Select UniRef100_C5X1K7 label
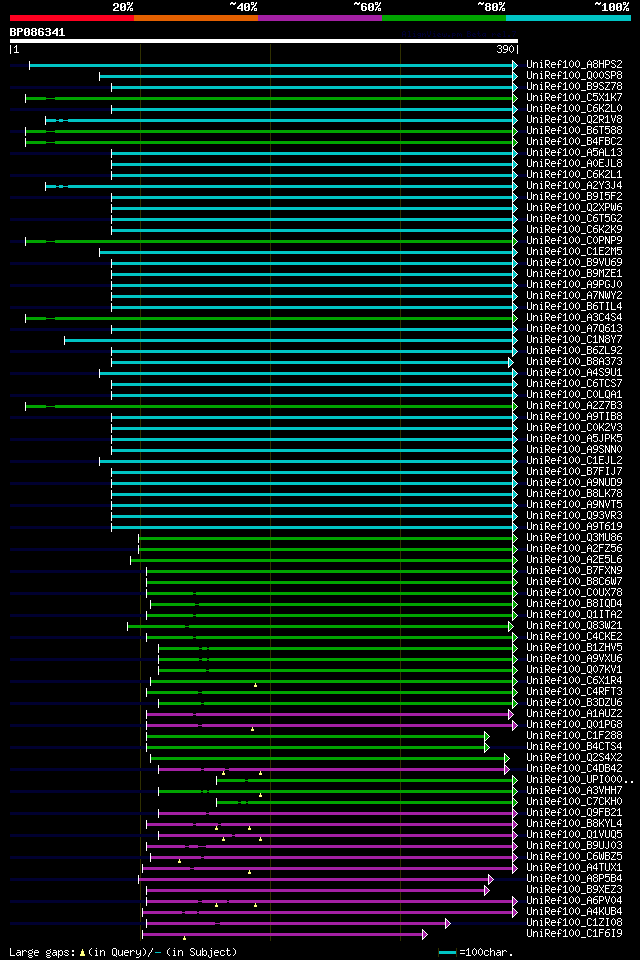 click(x=574, y=97)
